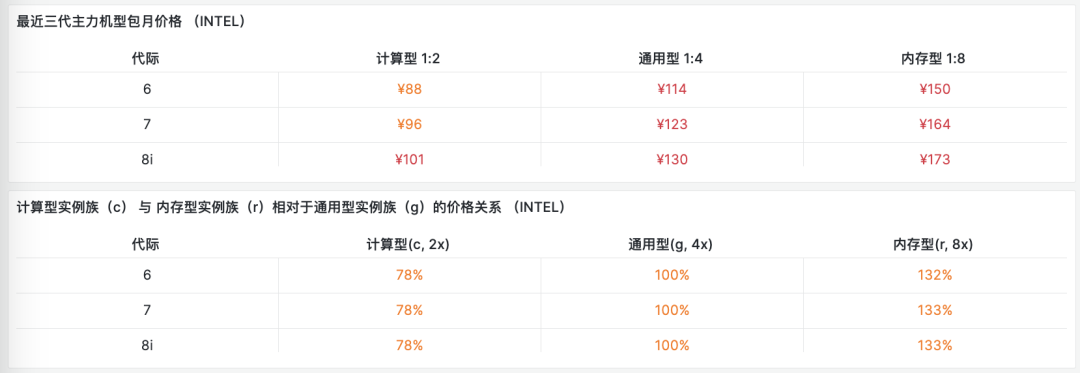Click the 通用型 1:4 column header

tap(672, 58)
